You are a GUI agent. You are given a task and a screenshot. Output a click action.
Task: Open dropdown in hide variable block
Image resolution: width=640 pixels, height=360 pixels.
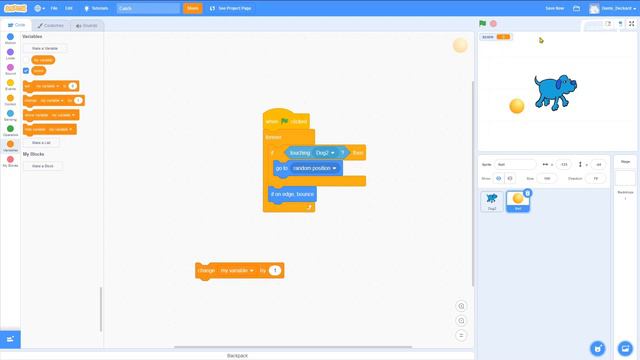click(x=60, y=129)
